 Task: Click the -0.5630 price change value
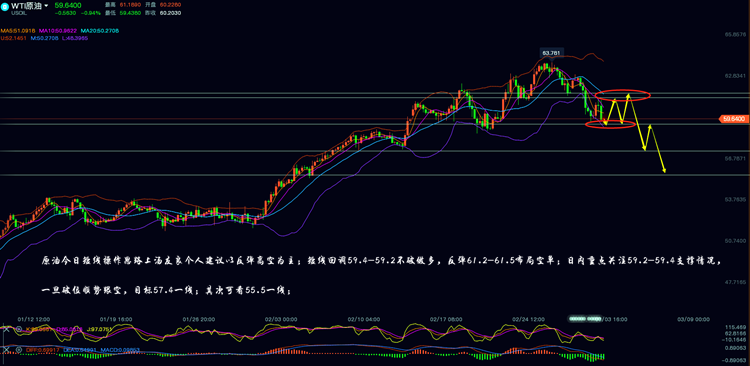click(66, 13)
